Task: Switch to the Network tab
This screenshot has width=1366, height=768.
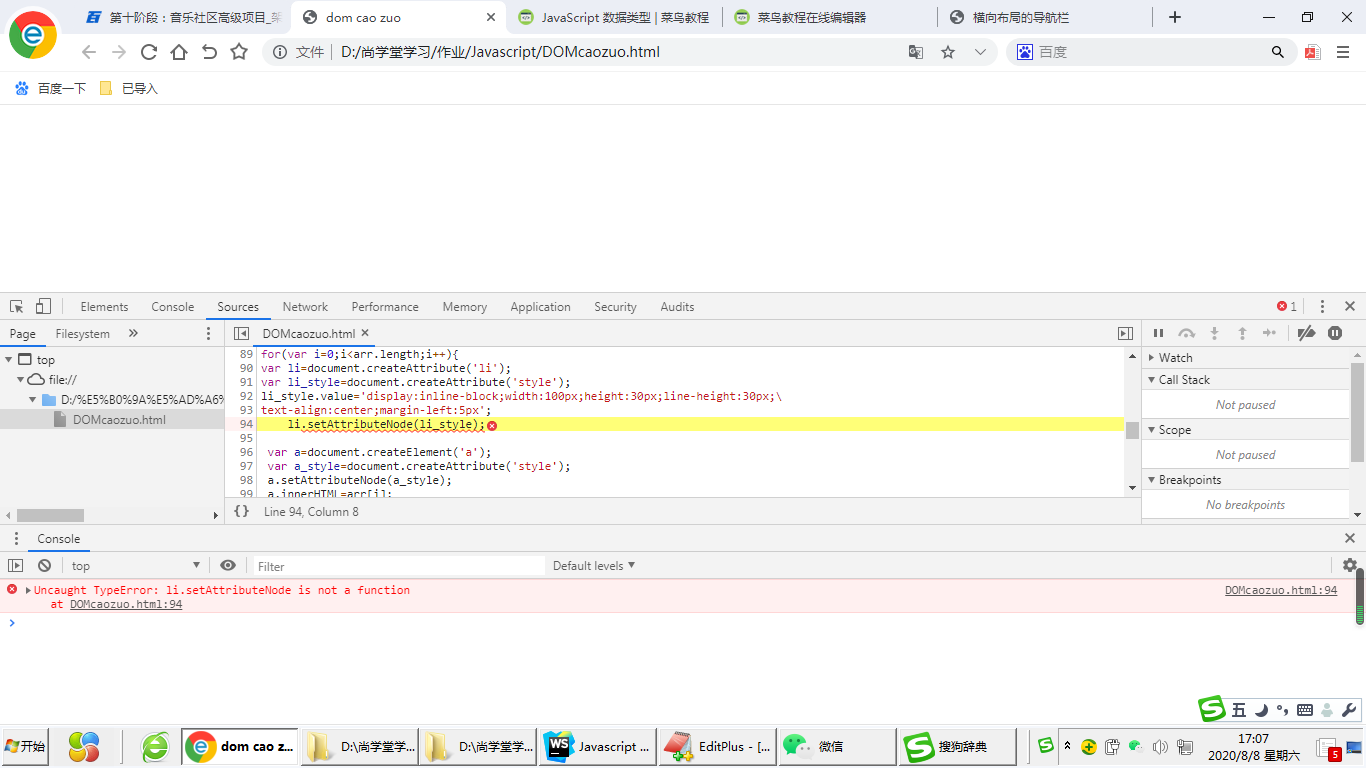Action: pyautogui.click(x=305, y=307)
